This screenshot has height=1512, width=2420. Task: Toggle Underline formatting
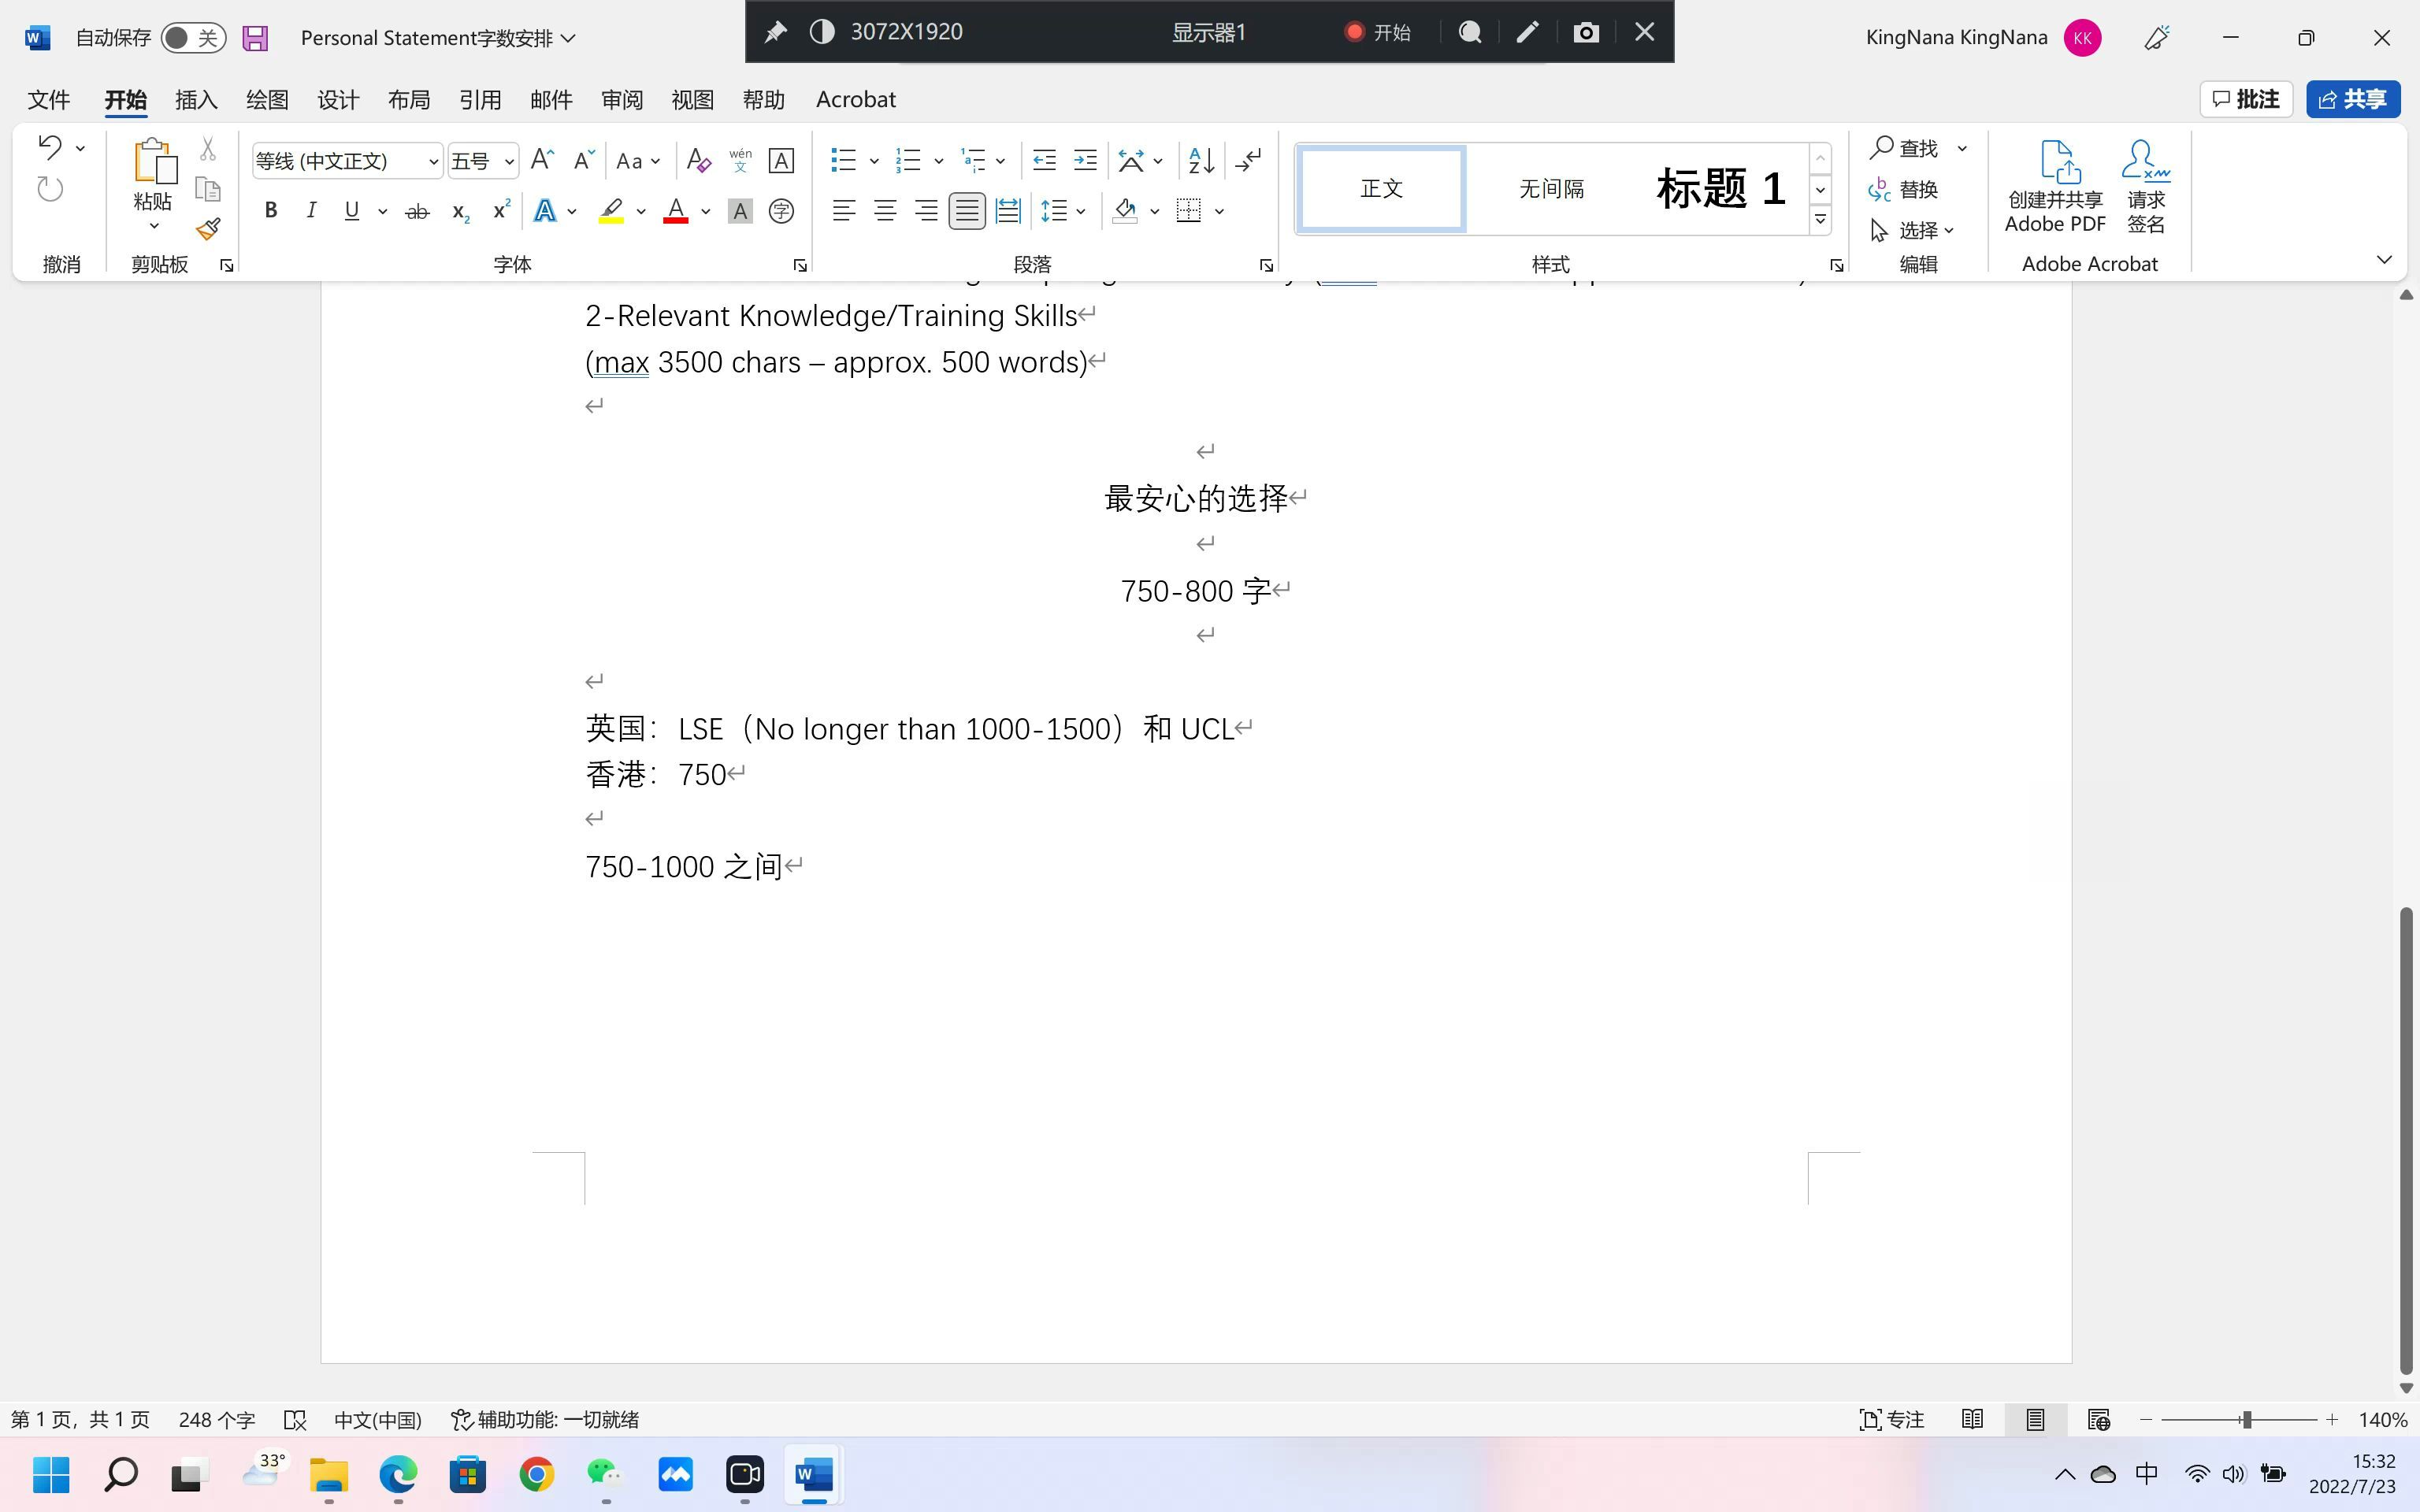pos(352,211)
